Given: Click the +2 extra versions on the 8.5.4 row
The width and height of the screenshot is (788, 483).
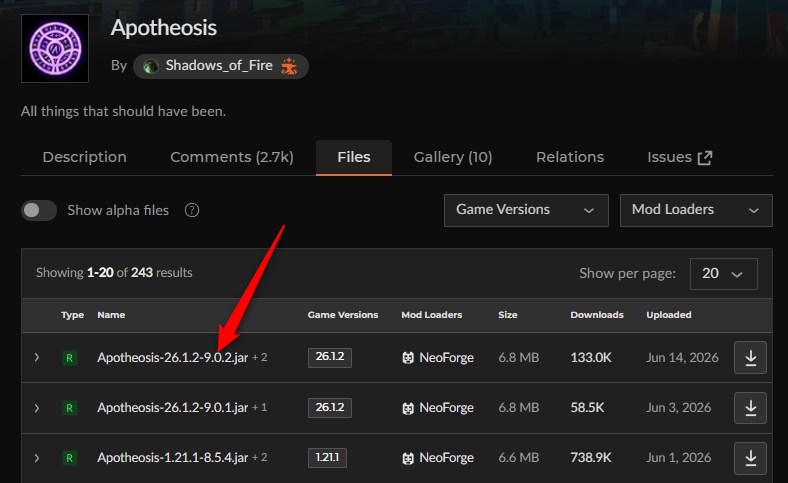Looking at the screenshot, I should point(260,457).
